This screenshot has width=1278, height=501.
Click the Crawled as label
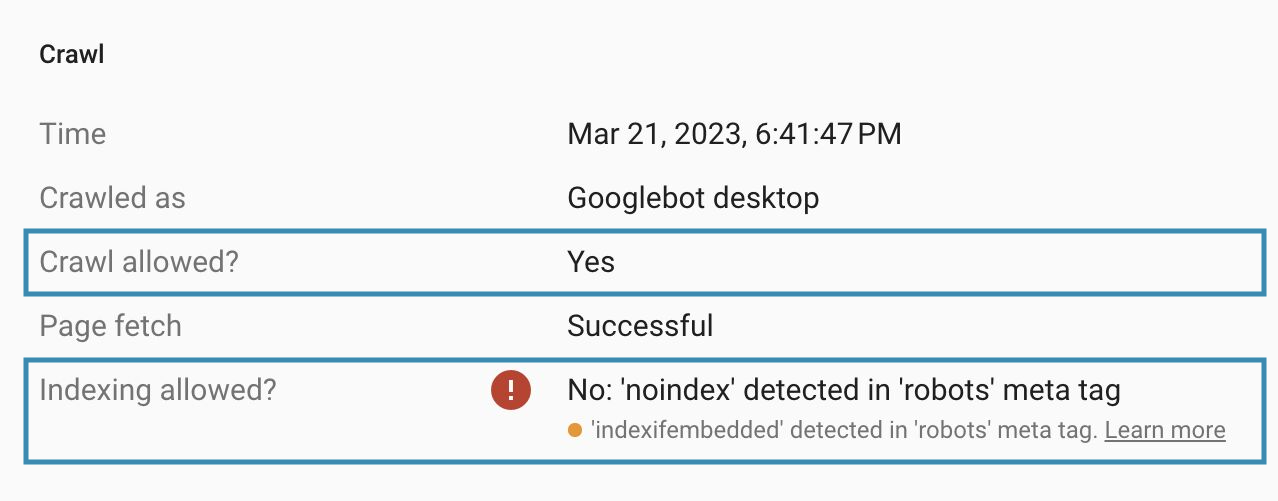112,198
